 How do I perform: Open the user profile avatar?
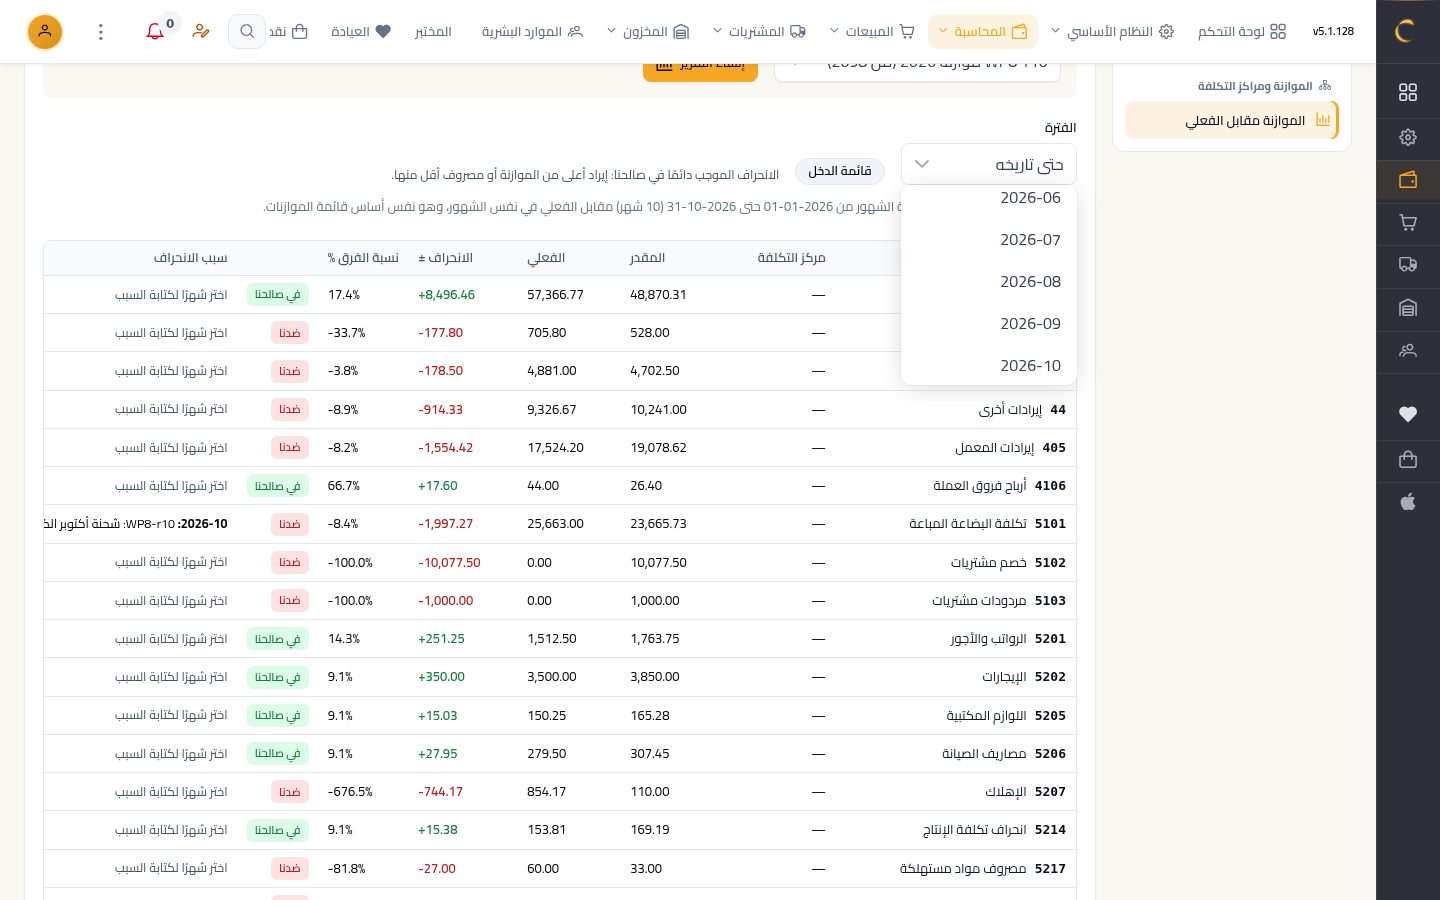(45, 32)
